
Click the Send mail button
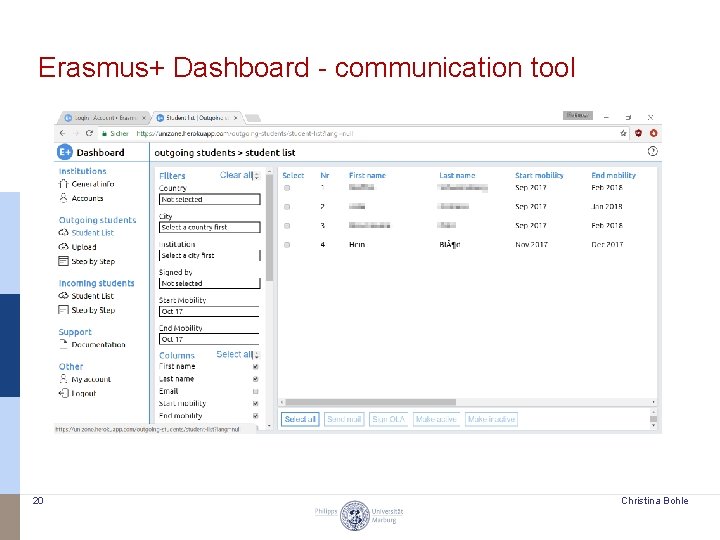point(344,419)
